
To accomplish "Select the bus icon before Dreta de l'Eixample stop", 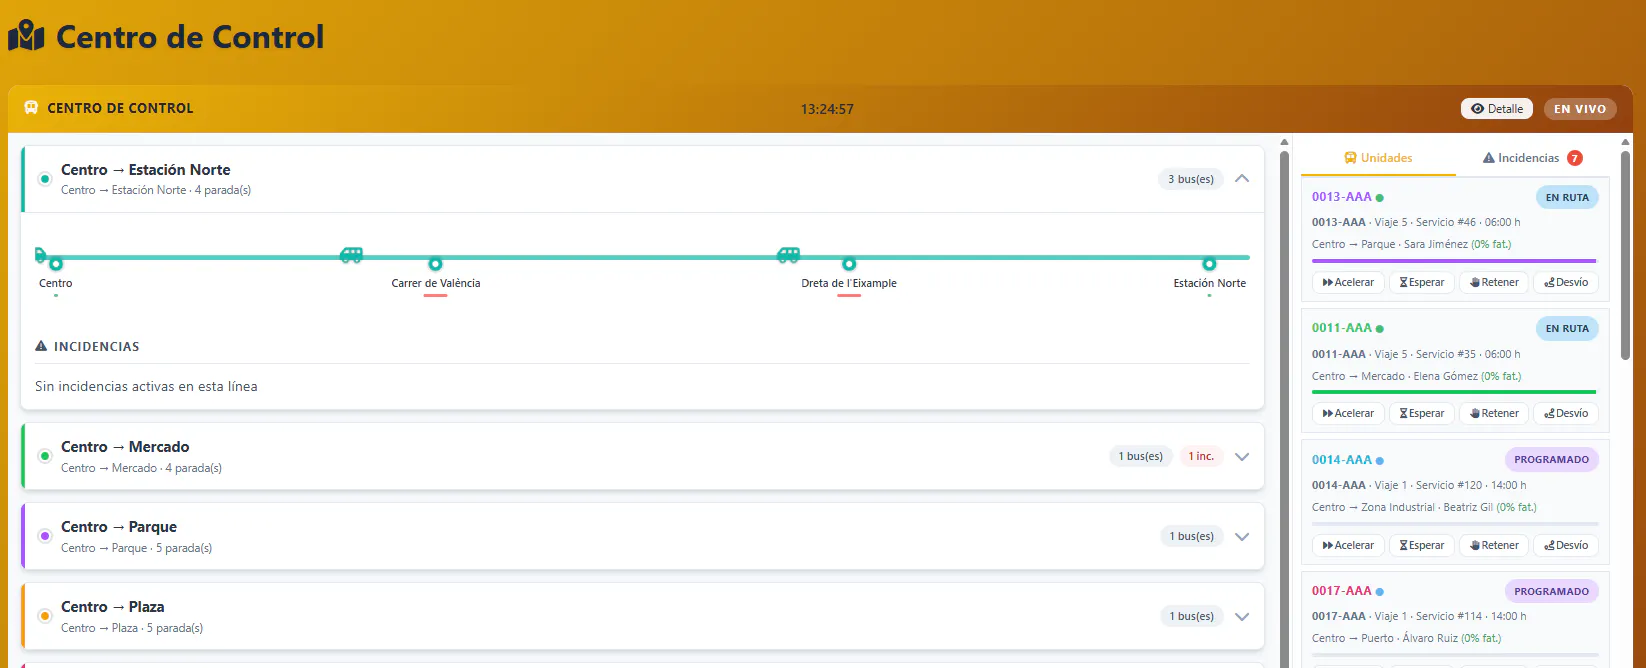I will click(x=789, y=255).
